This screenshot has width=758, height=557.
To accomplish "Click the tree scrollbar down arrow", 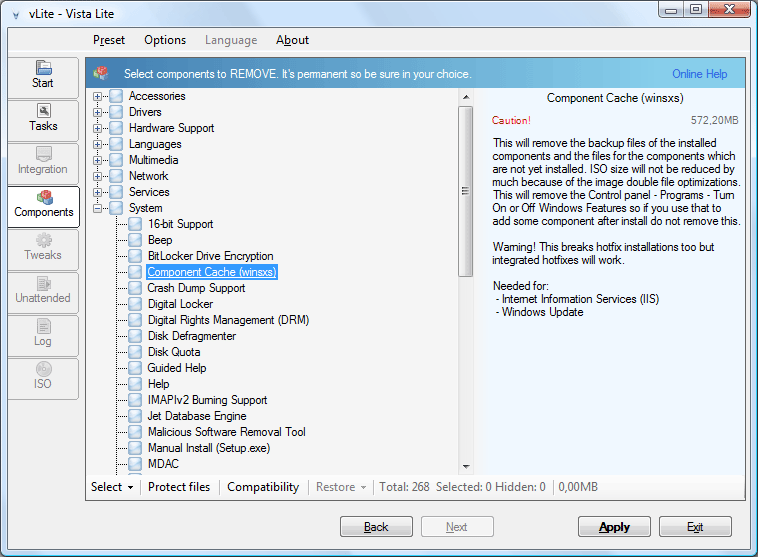I will (466, 467).
